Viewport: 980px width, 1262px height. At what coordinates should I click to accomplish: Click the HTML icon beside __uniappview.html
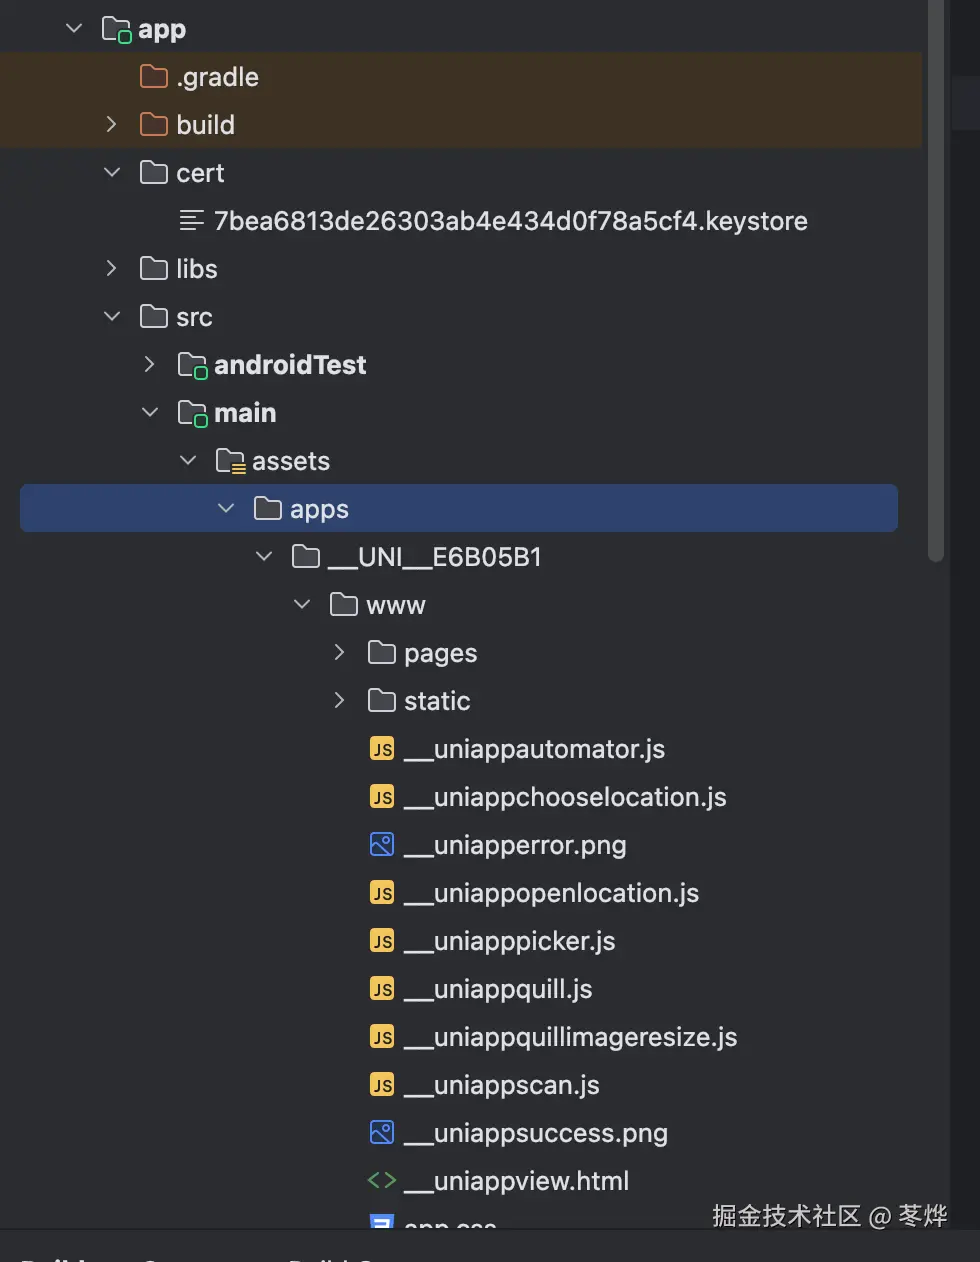(x=382, y=1181)
